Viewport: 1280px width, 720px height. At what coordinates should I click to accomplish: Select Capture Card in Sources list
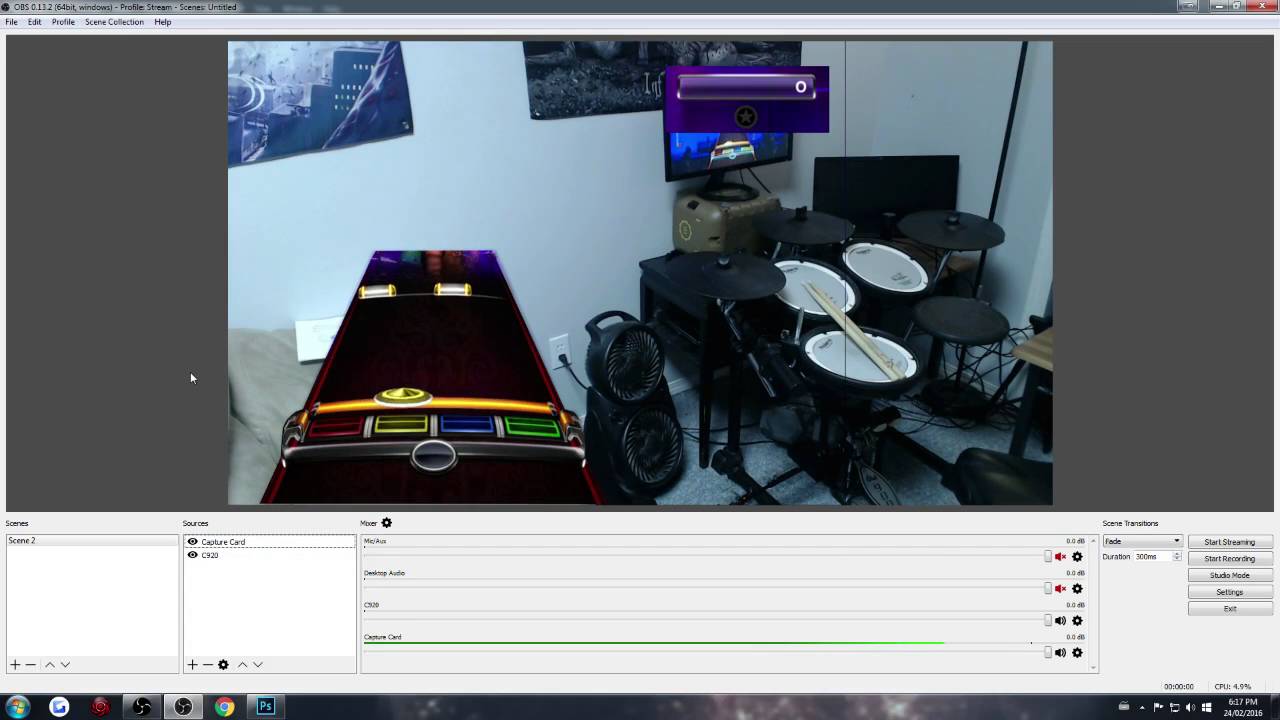[269, 542]
